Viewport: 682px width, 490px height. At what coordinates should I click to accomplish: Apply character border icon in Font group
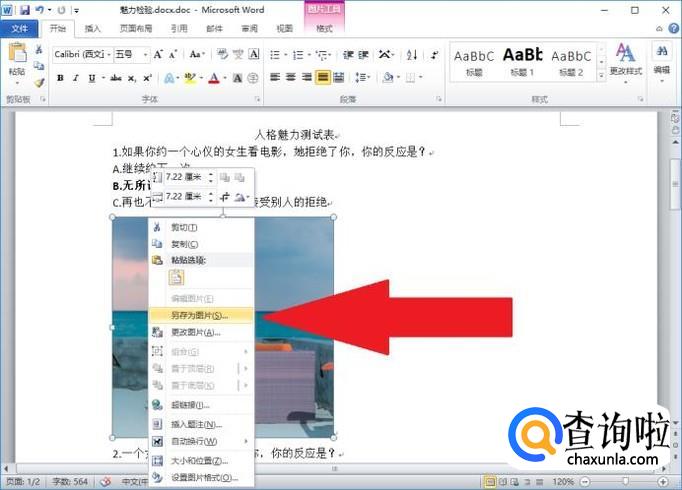pos(254,54)
